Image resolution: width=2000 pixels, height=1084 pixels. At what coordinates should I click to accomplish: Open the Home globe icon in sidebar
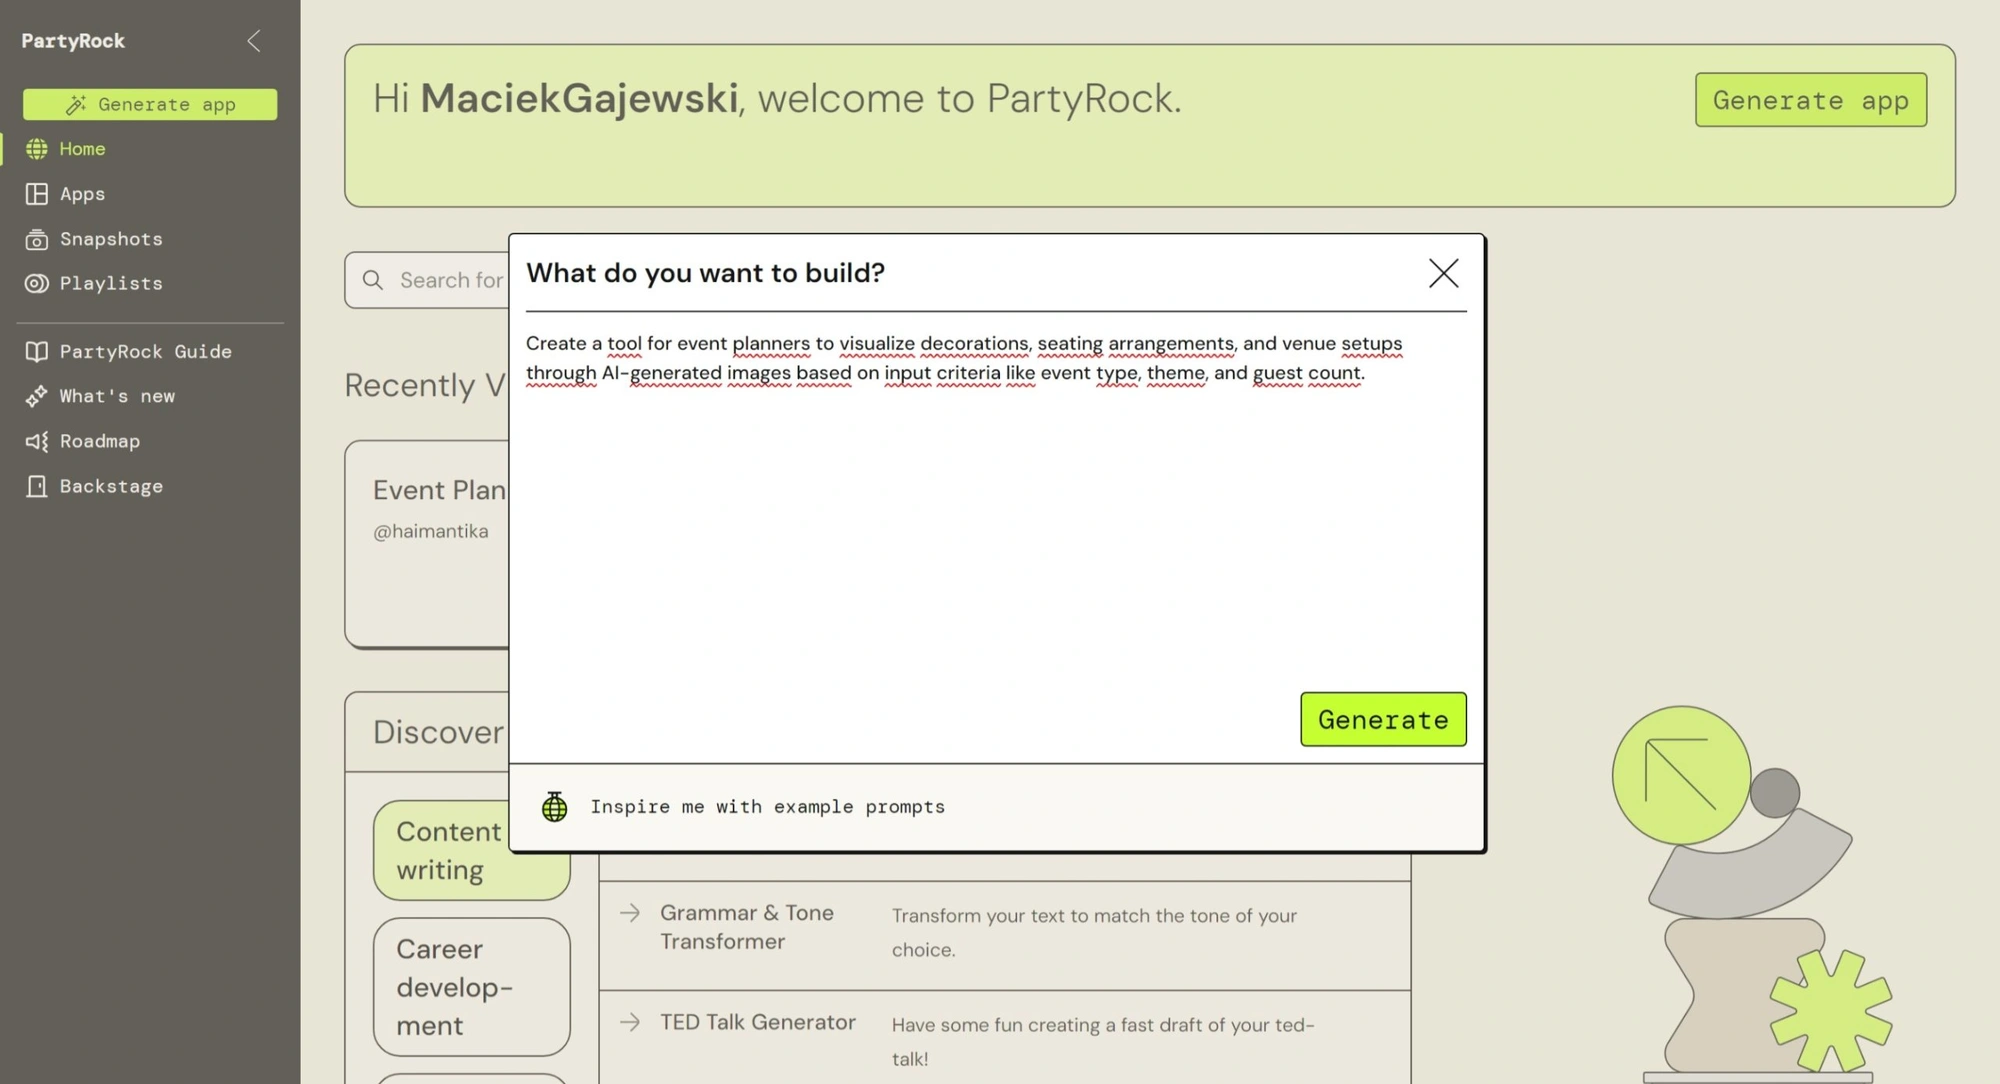37,149
